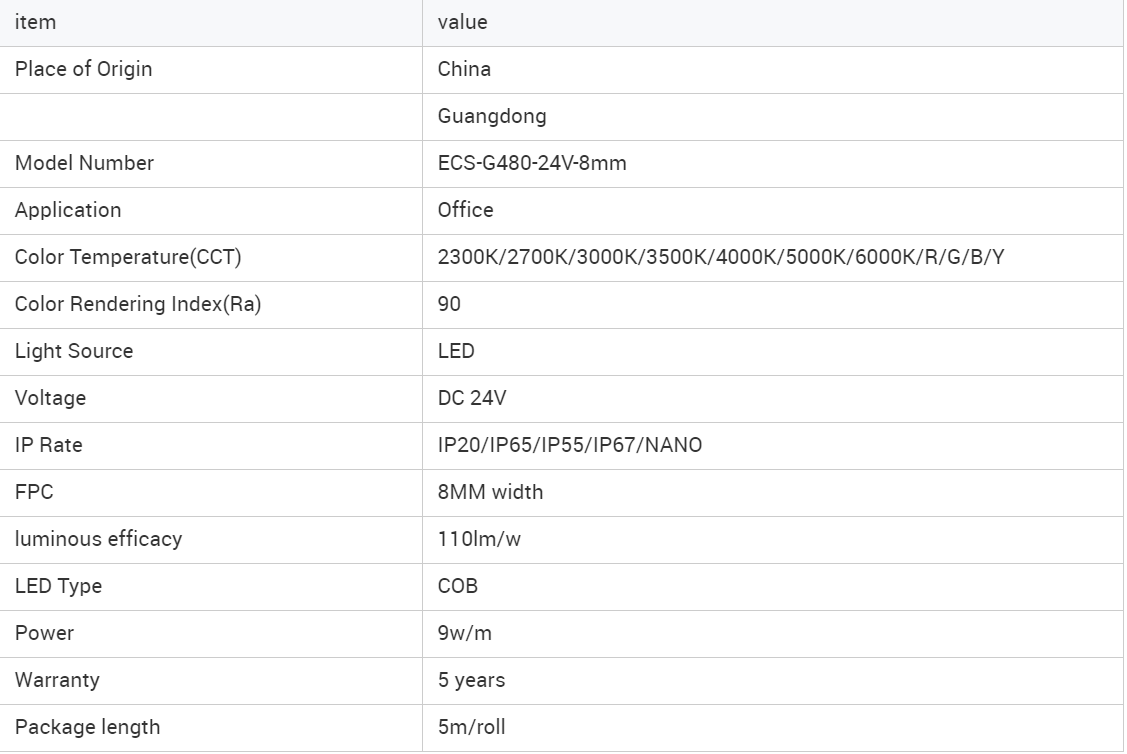Click the '5 years' warranty value
The image size is (1127, 754).
472,680
